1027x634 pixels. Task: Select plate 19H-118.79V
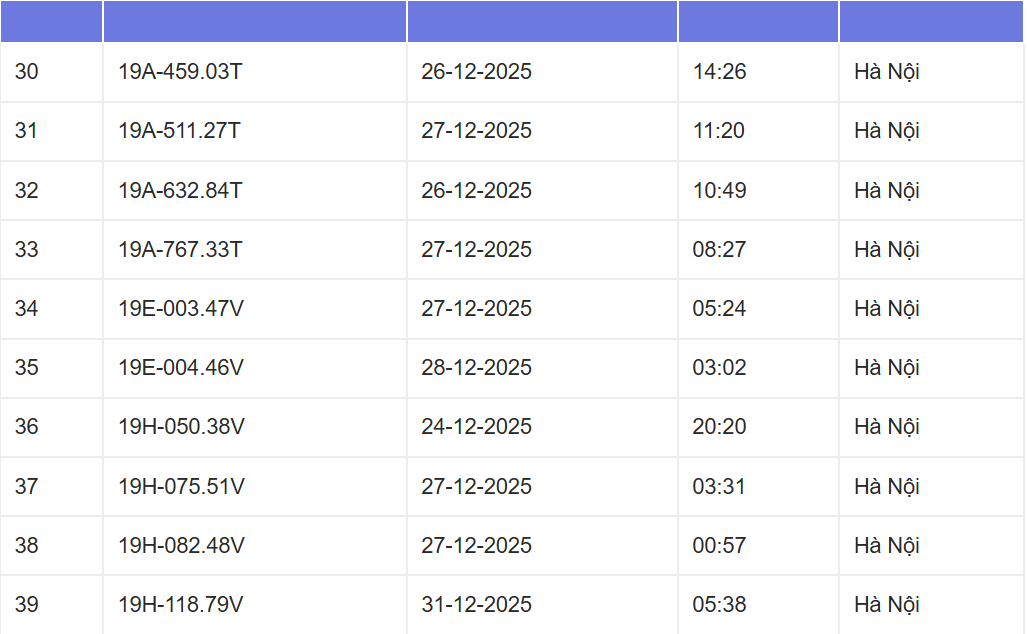[x=181, y=604]
